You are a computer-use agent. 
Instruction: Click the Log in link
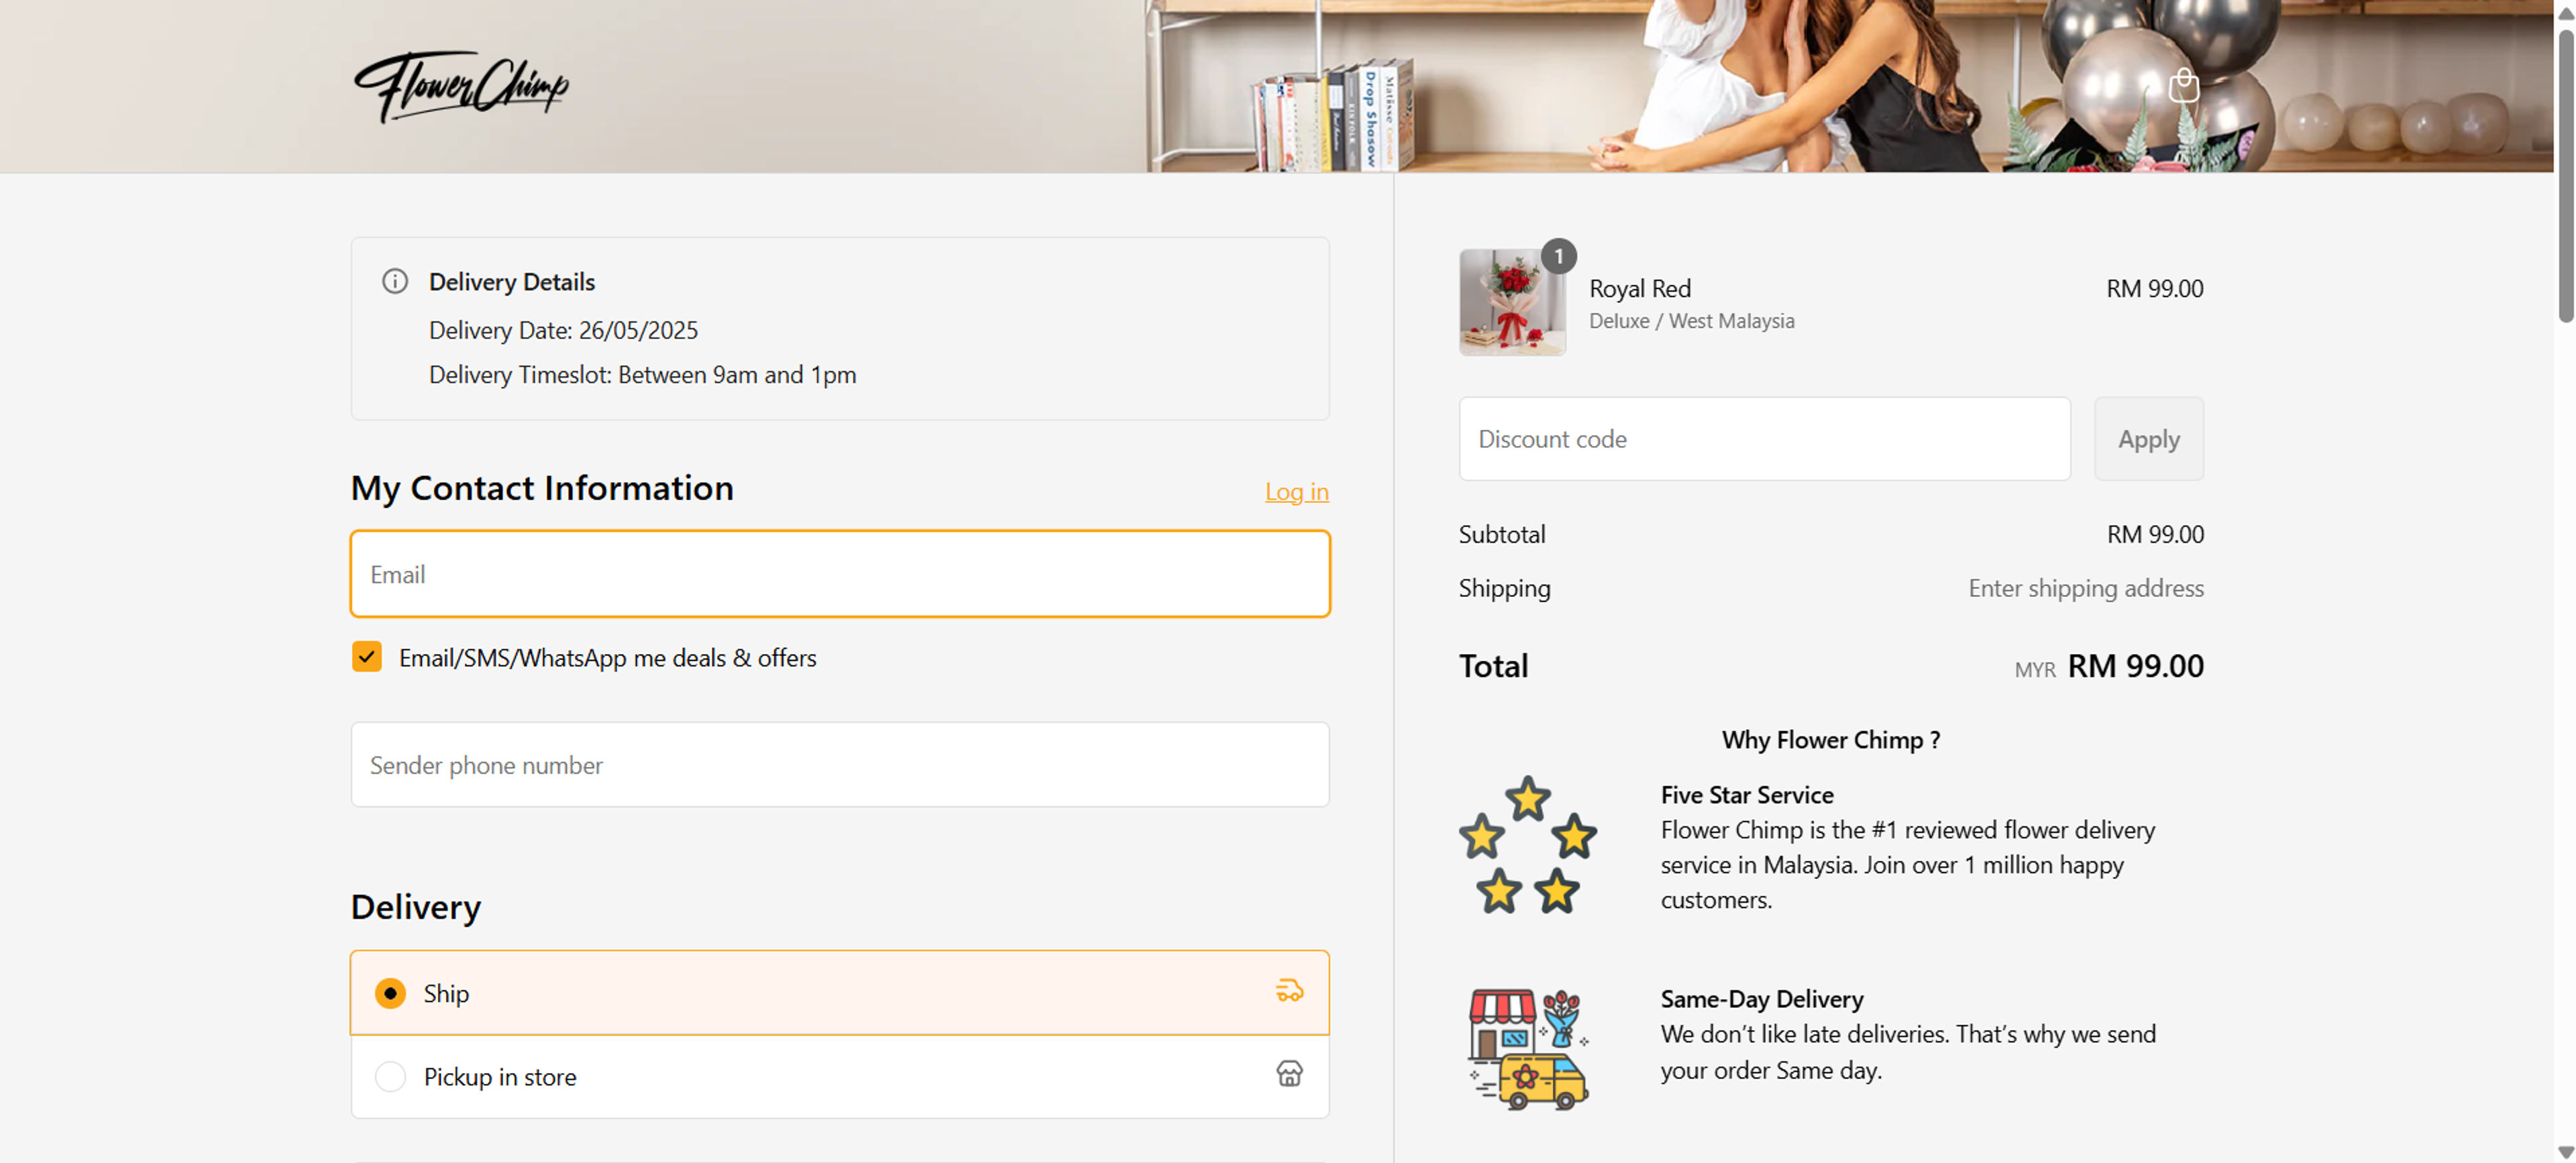tap(1296, 492)
